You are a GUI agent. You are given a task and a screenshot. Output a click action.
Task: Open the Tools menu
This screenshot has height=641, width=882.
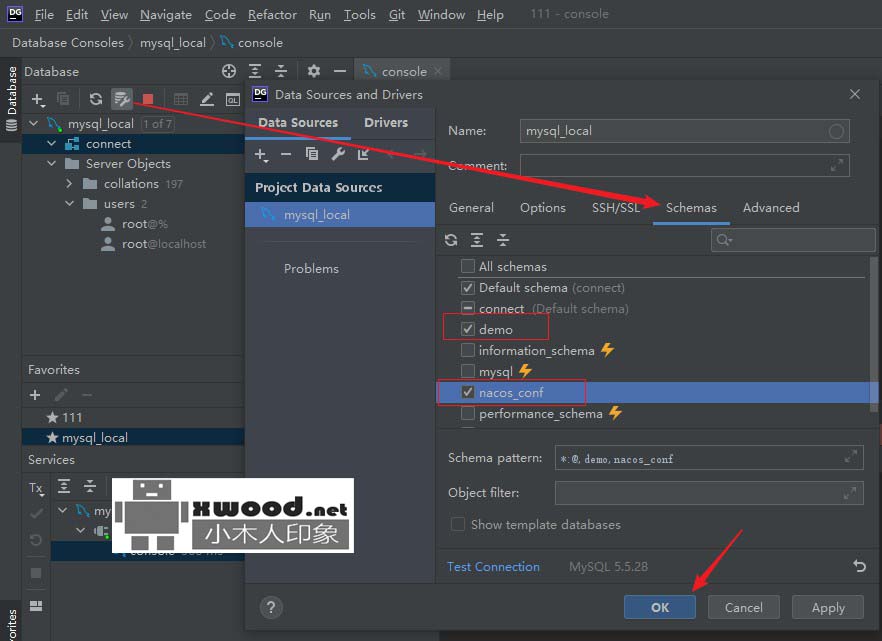point(359,15)
